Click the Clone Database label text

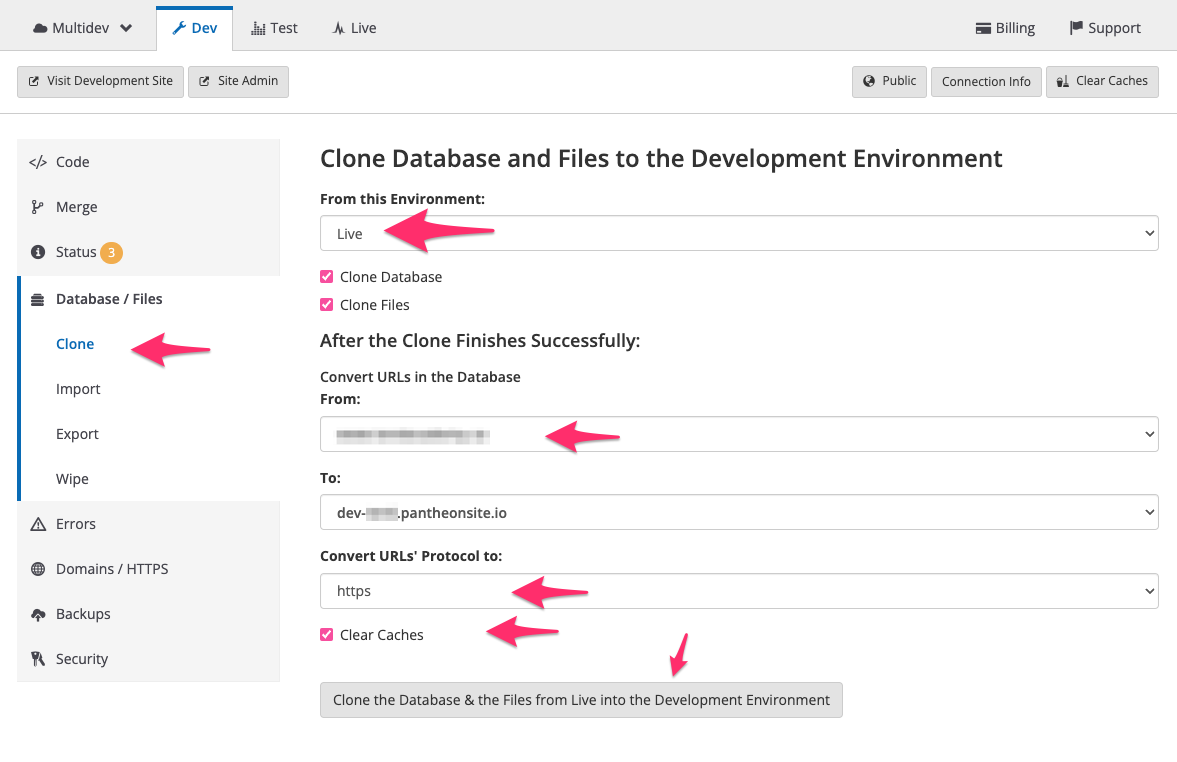(x=391, y=277)
